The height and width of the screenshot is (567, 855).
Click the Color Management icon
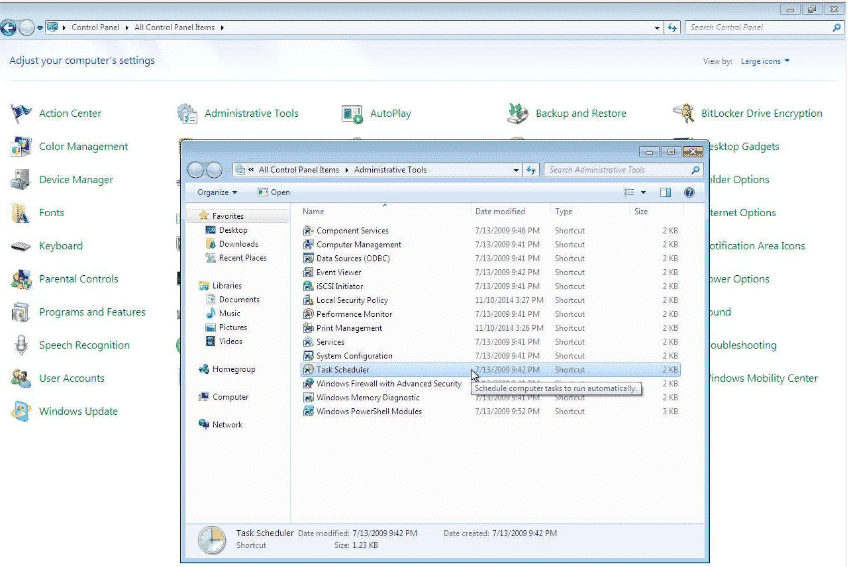(x=21, y=147)
